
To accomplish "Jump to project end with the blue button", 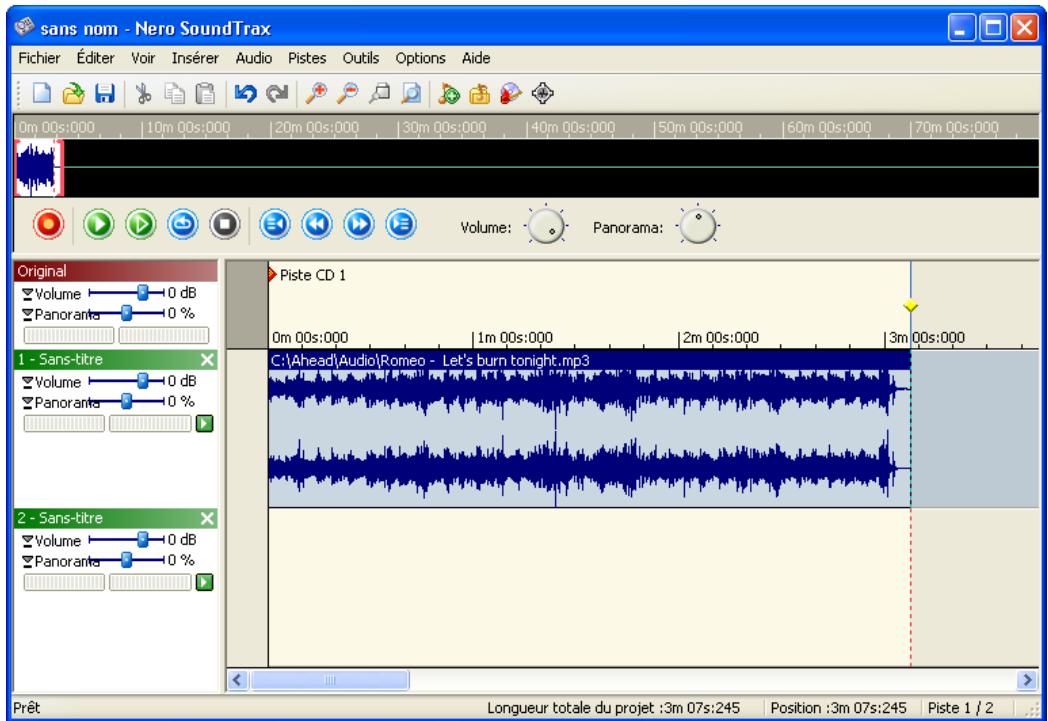I will (x=401, y=224).
